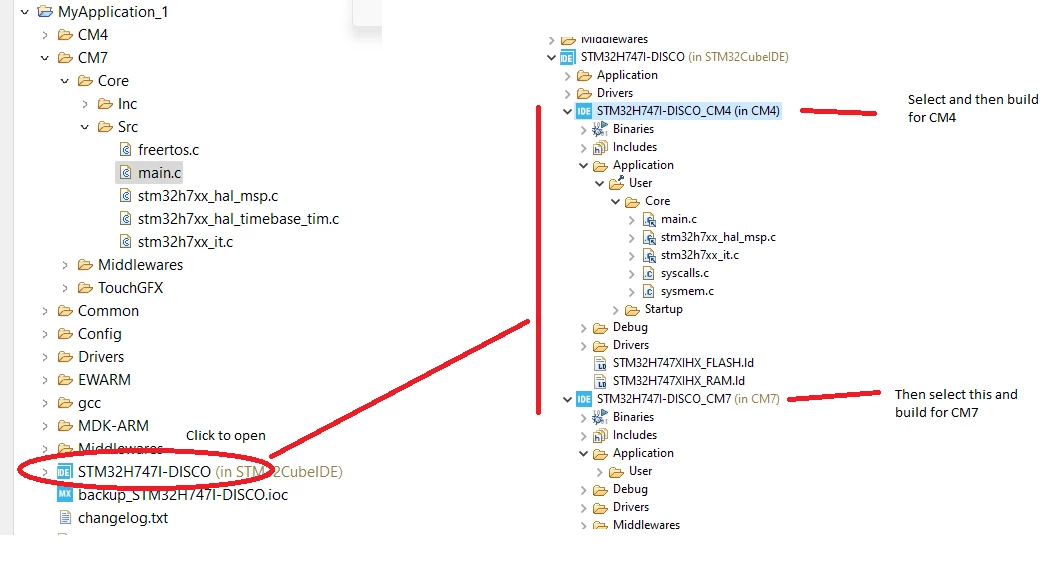Click the IDE icon of STM32H747I-DISCO_CM4 project
The height and width of the screenshot is (563, 1058).
click(x=584, y=111)
